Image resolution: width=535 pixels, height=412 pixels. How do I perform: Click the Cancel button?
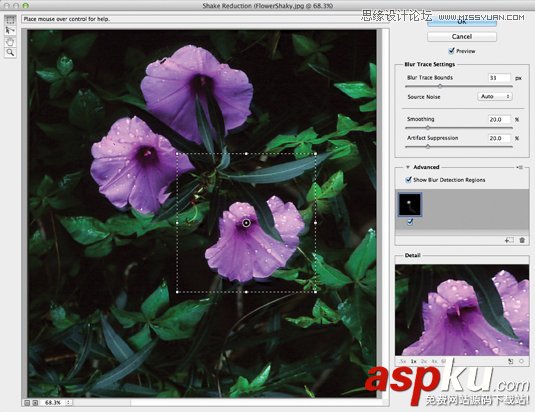[x=462, y=36]
